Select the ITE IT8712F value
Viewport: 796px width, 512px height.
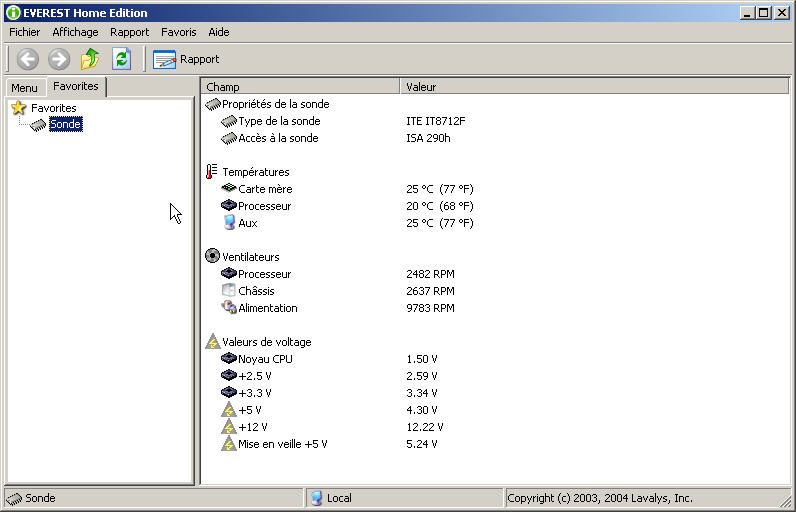click(436, 121)
